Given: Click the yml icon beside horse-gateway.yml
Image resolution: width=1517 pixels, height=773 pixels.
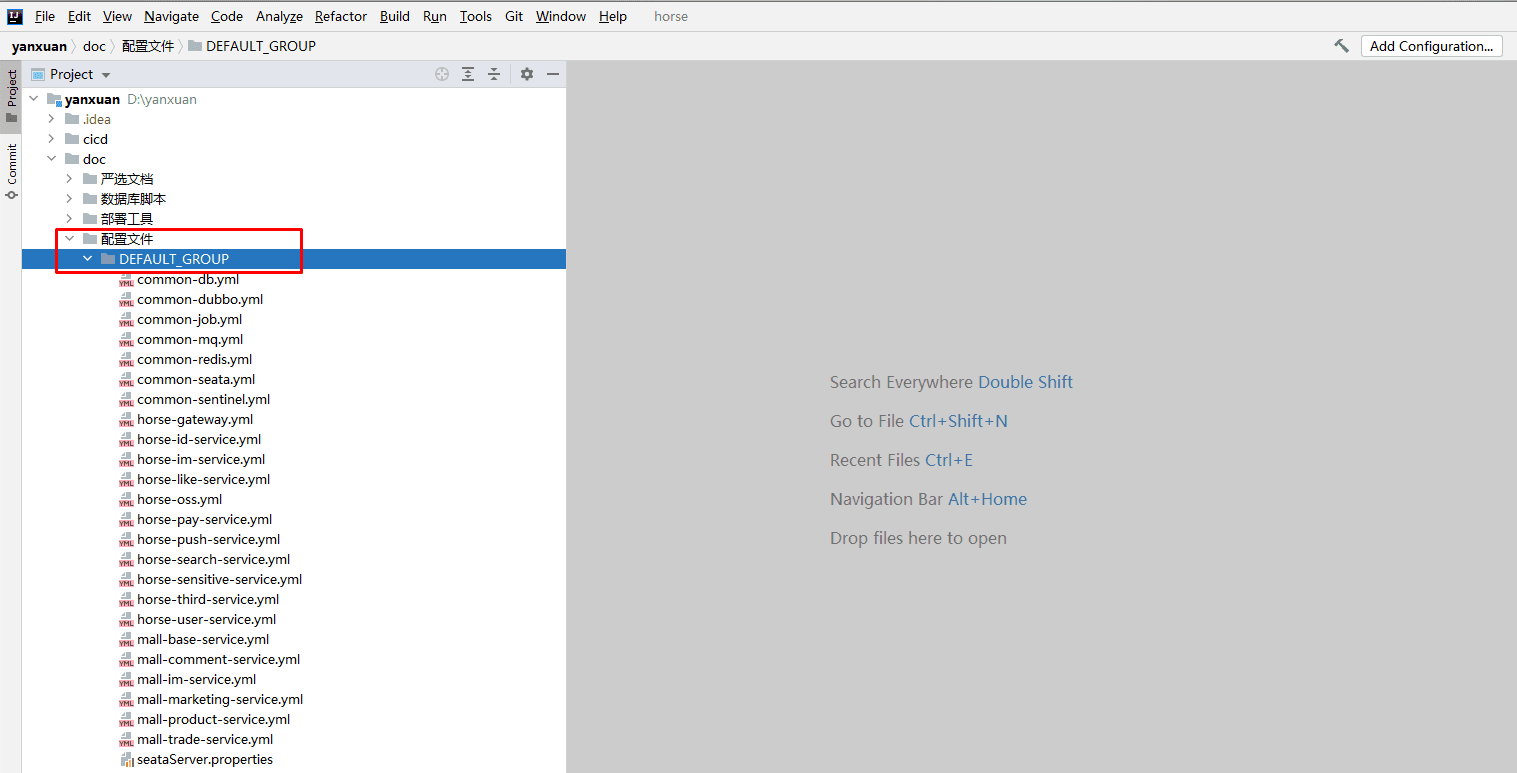Looking at the screenshot, I should [x=126, y=420].
